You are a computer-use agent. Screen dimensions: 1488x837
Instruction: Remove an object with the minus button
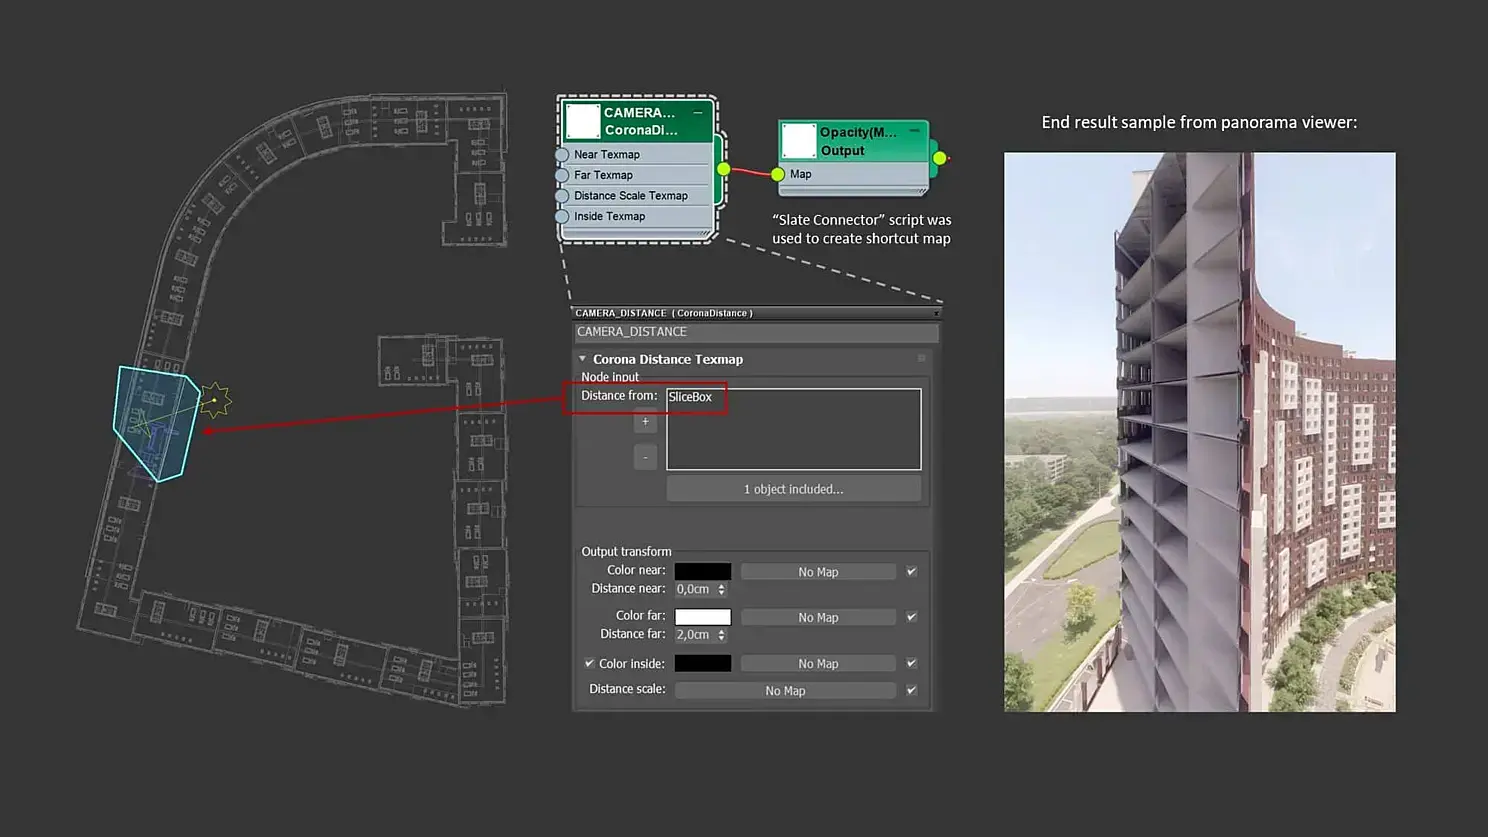click(645, 457)
